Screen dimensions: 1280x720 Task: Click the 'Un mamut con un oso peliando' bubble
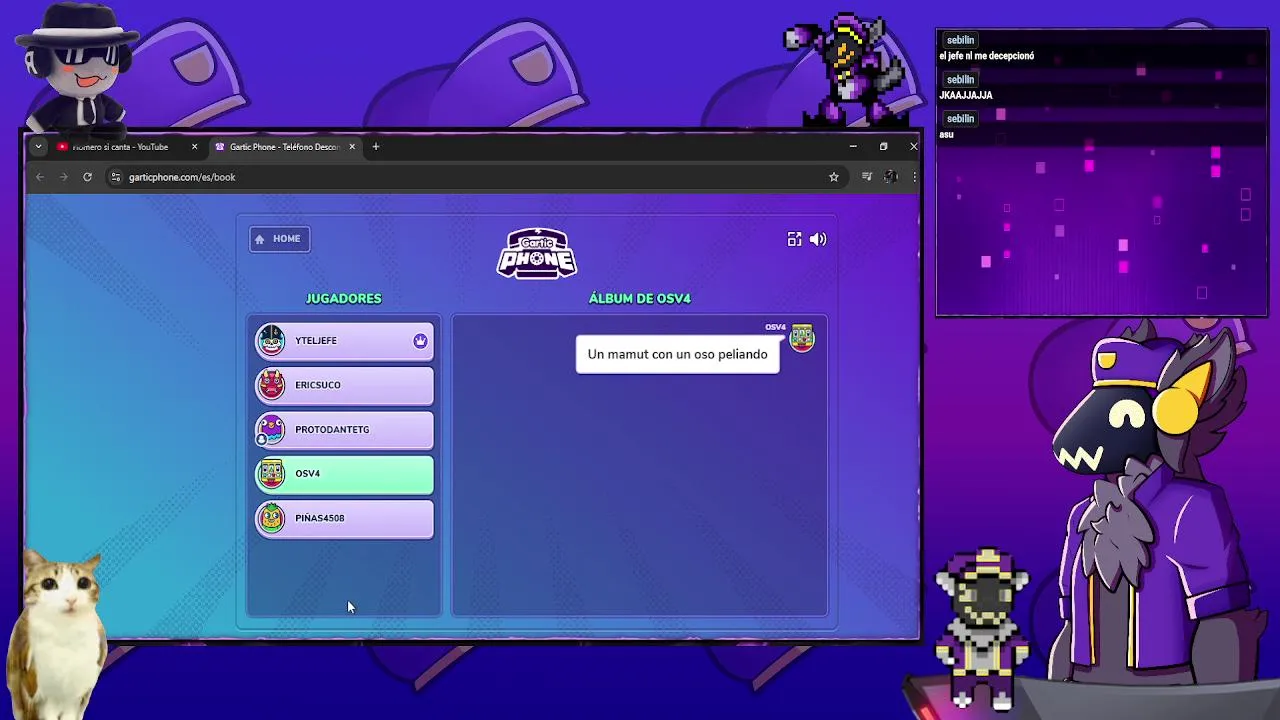[678, 354]
